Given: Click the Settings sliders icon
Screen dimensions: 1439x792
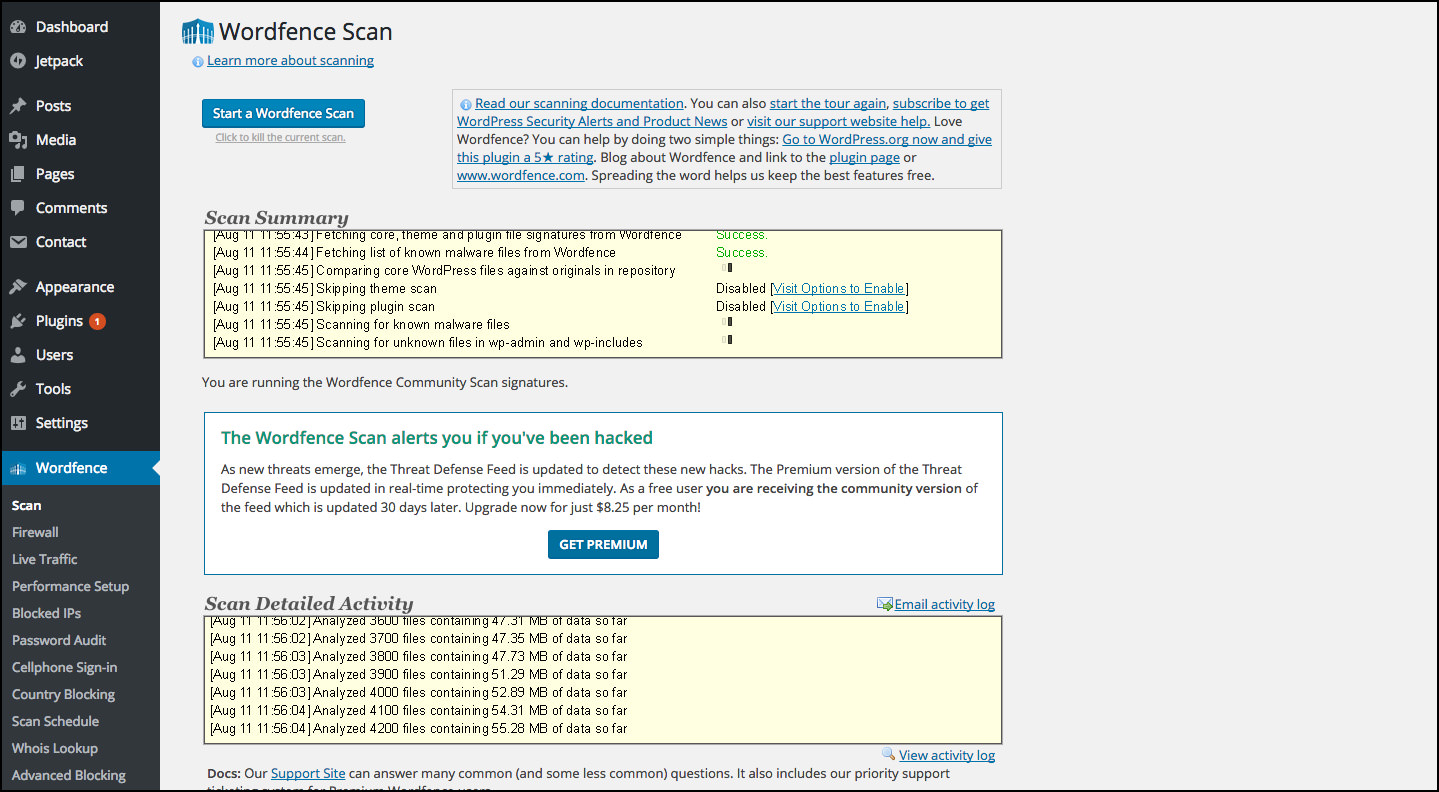Looking at the screenshot, I should click(x=18, y=423).
